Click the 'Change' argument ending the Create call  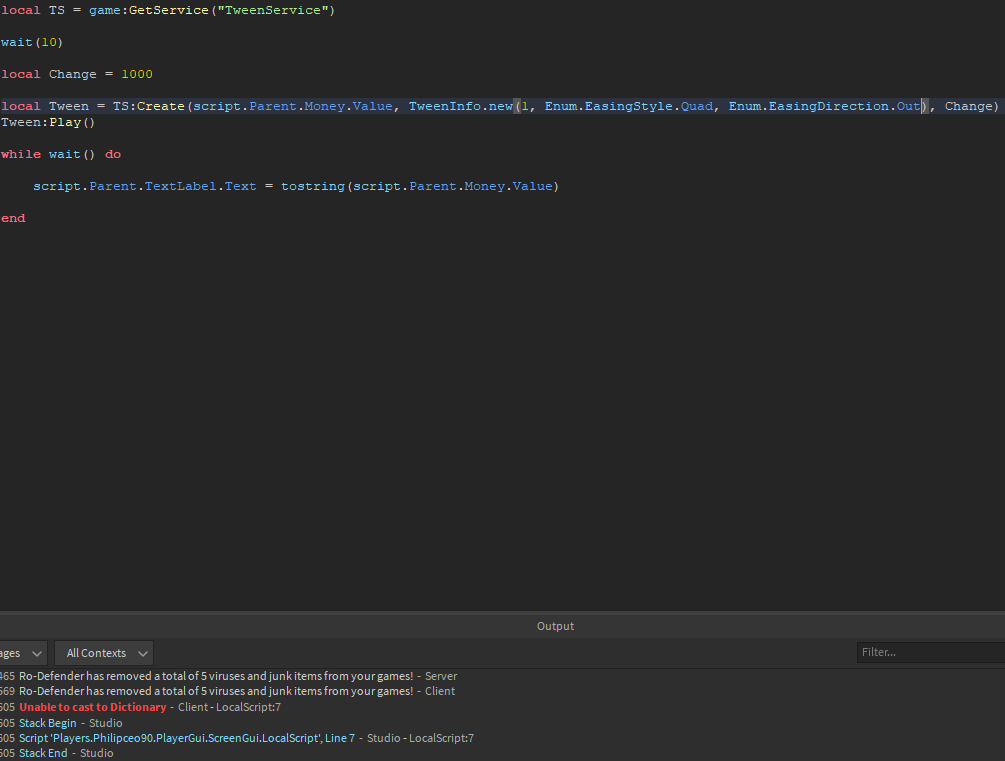point(968,106)
